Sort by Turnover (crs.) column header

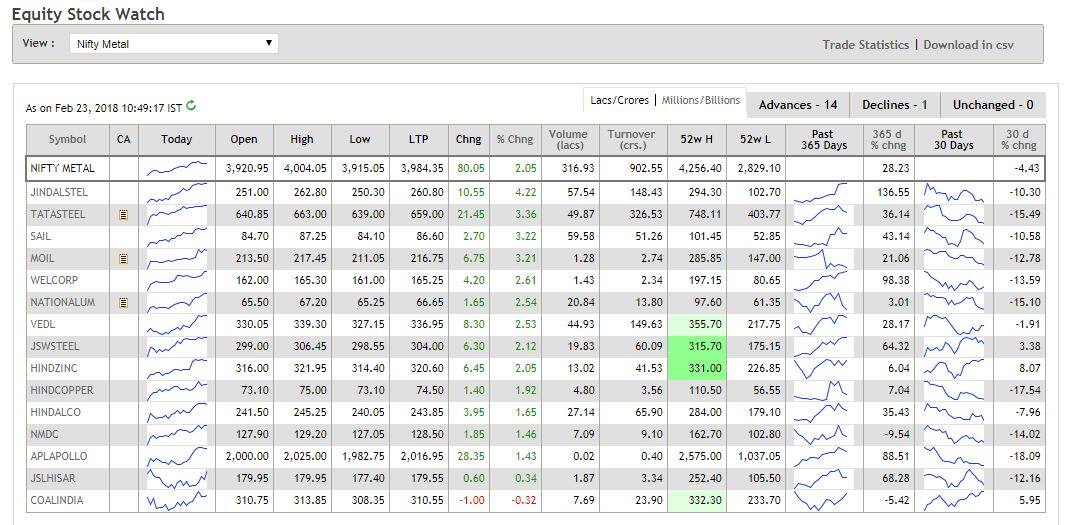631,139
